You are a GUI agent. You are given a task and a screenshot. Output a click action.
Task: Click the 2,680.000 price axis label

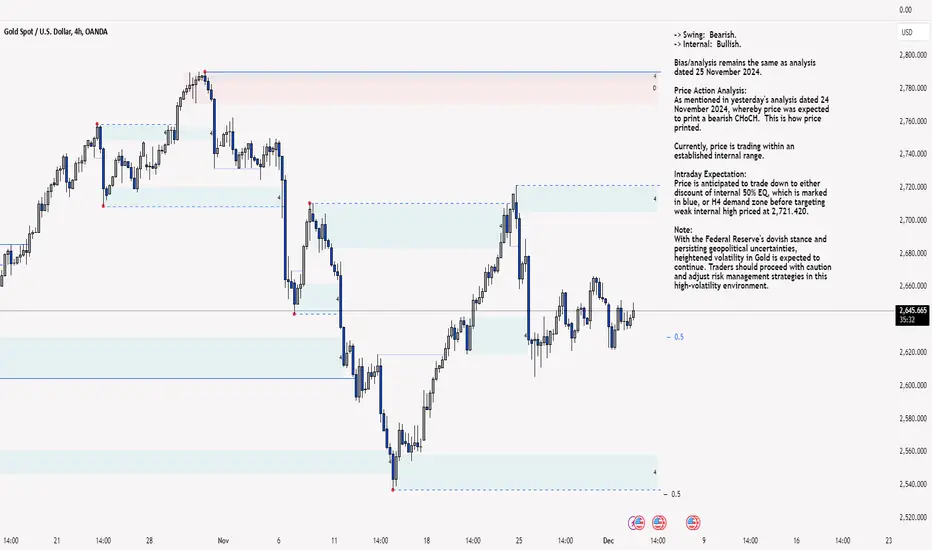(912, 253)
